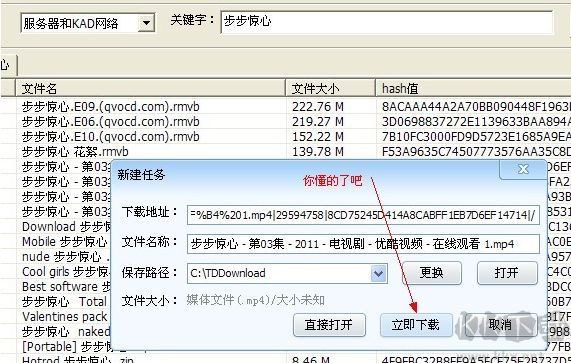Click the 立即下载 button
This screenshot has height=363, width=571.
[416, 325]
